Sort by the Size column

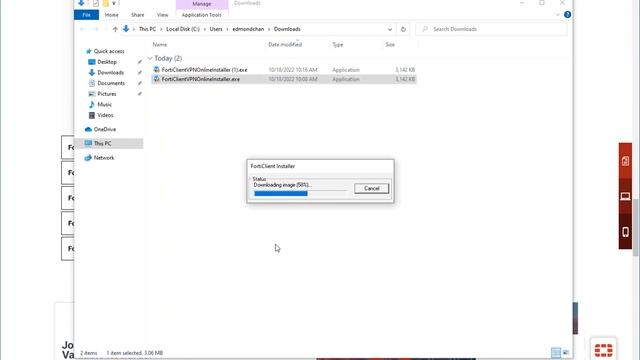390,44
